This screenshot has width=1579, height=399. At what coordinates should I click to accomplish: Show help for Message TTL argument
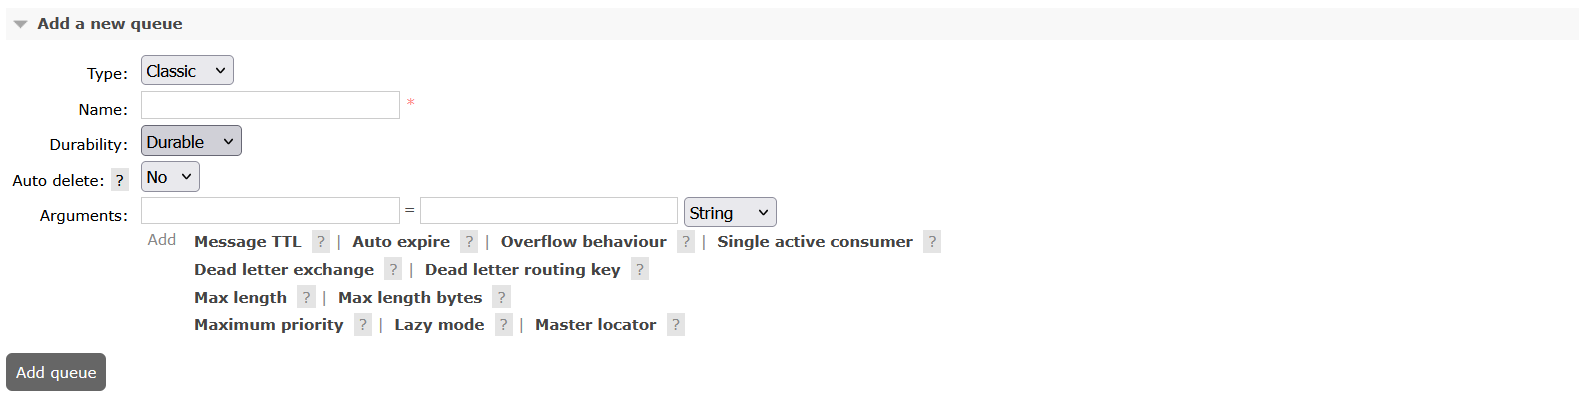click(x=321, y=241)
